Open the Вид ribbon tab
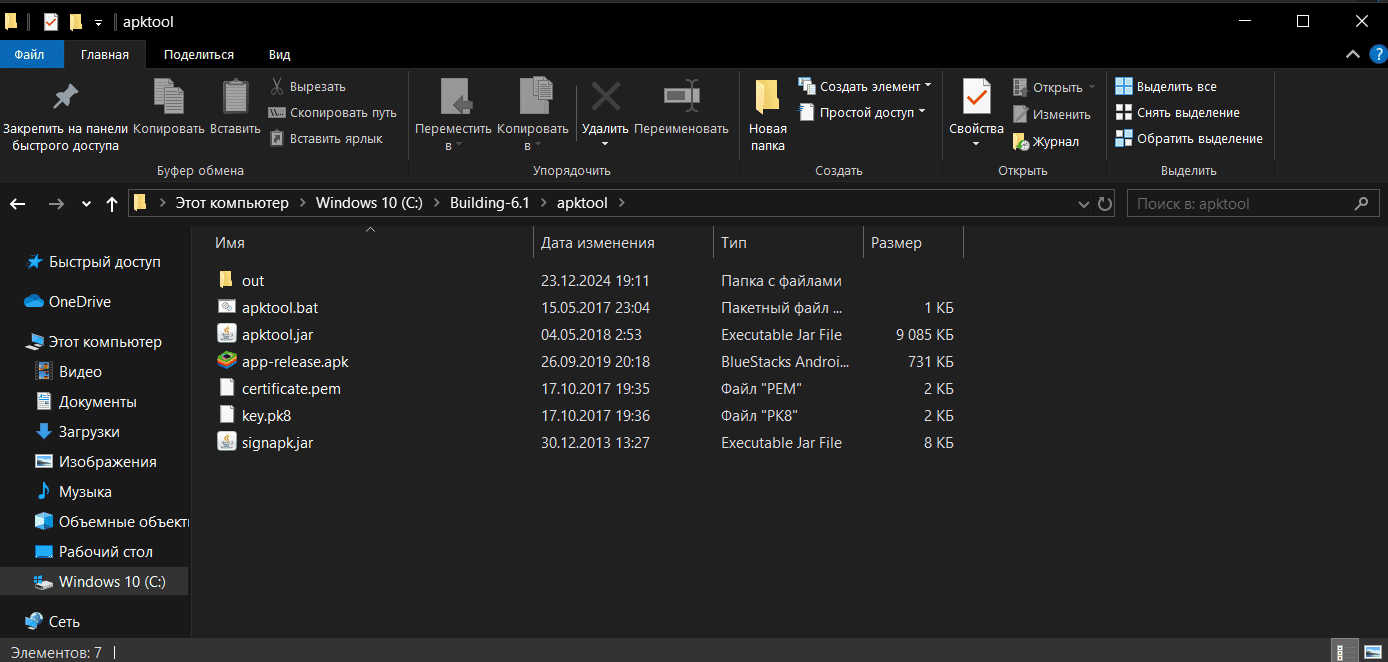 pos(279,54)
